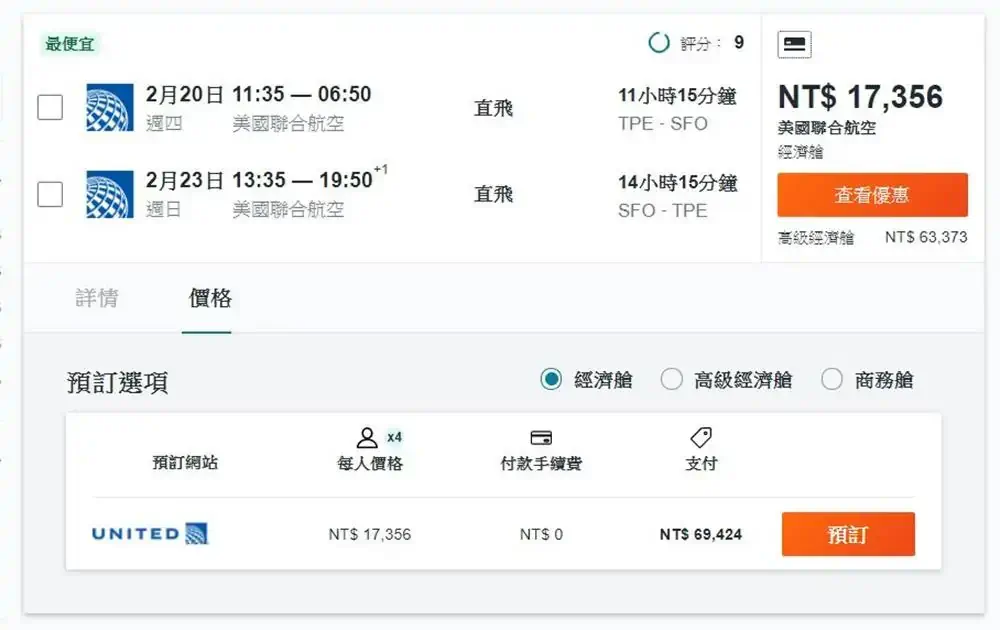
Task: Click the 預訂選項 heading
Action: 117,383
